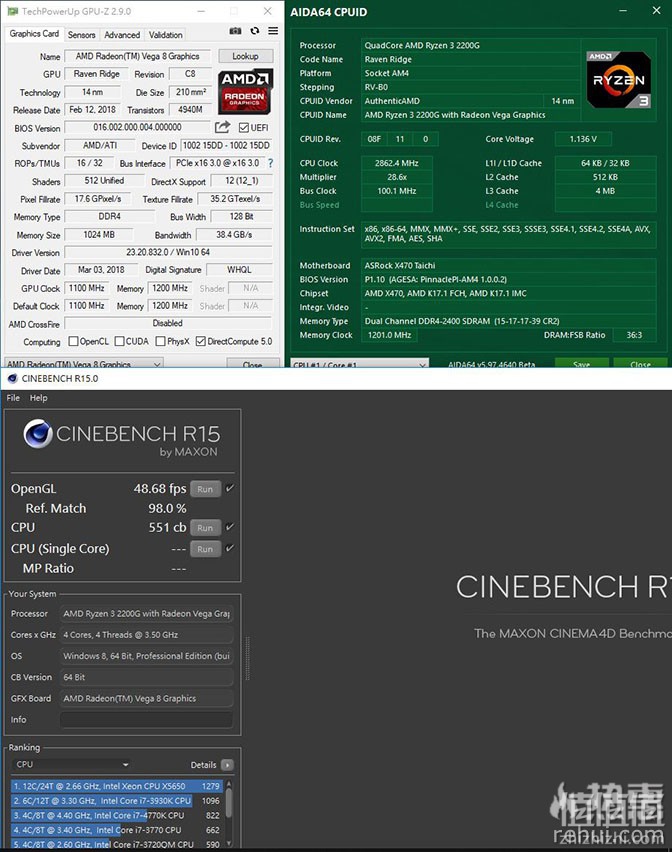Image resolution: width=672 pixels, height=852 pixels.
Task: Toggle the DirectCompute 5.0 checkbox
Action: tap(200, 341)
